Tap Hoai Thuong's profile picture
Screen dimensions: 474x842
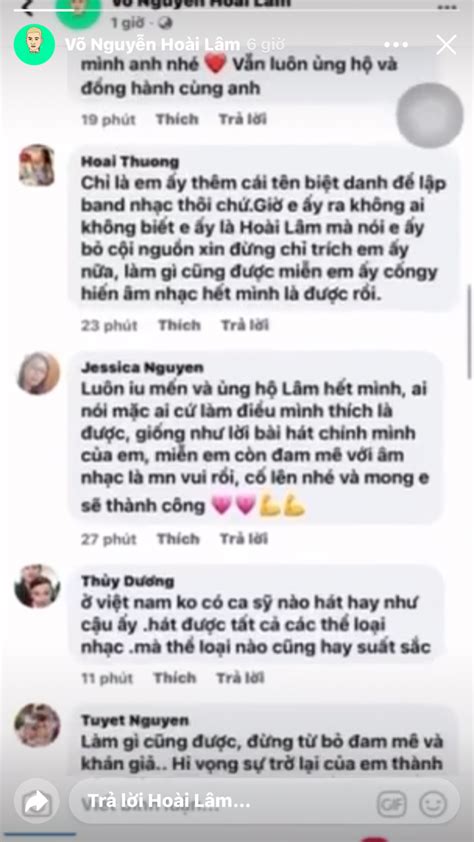click(37, 165)
